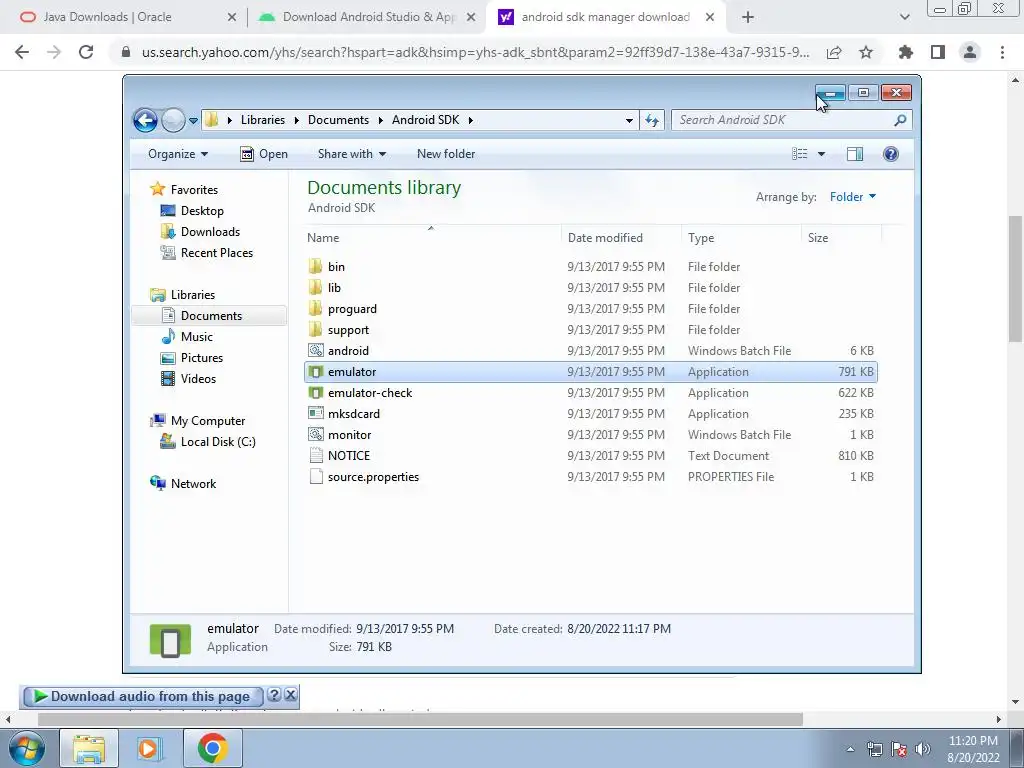Open Arrange by Folder dropdown

[x=853, y=197]
